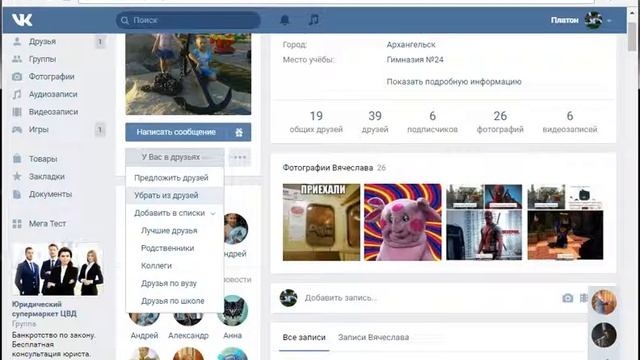The image size is (640, 360).
Task: Open the 6 подписчиков counter
Action: (x=432, y=122)
